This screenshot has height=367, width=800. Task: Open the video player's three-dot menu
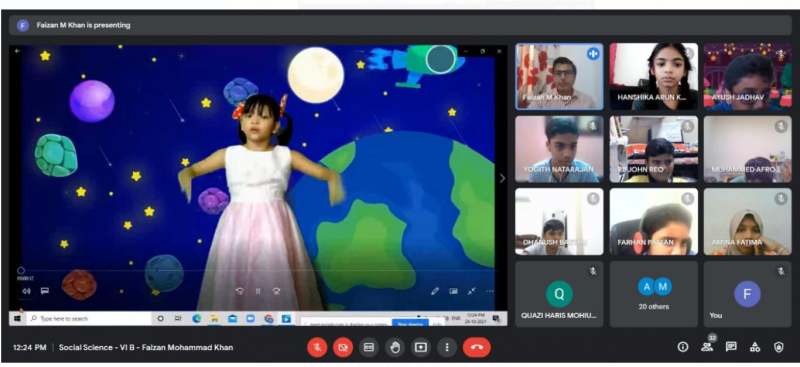(490, 291)
